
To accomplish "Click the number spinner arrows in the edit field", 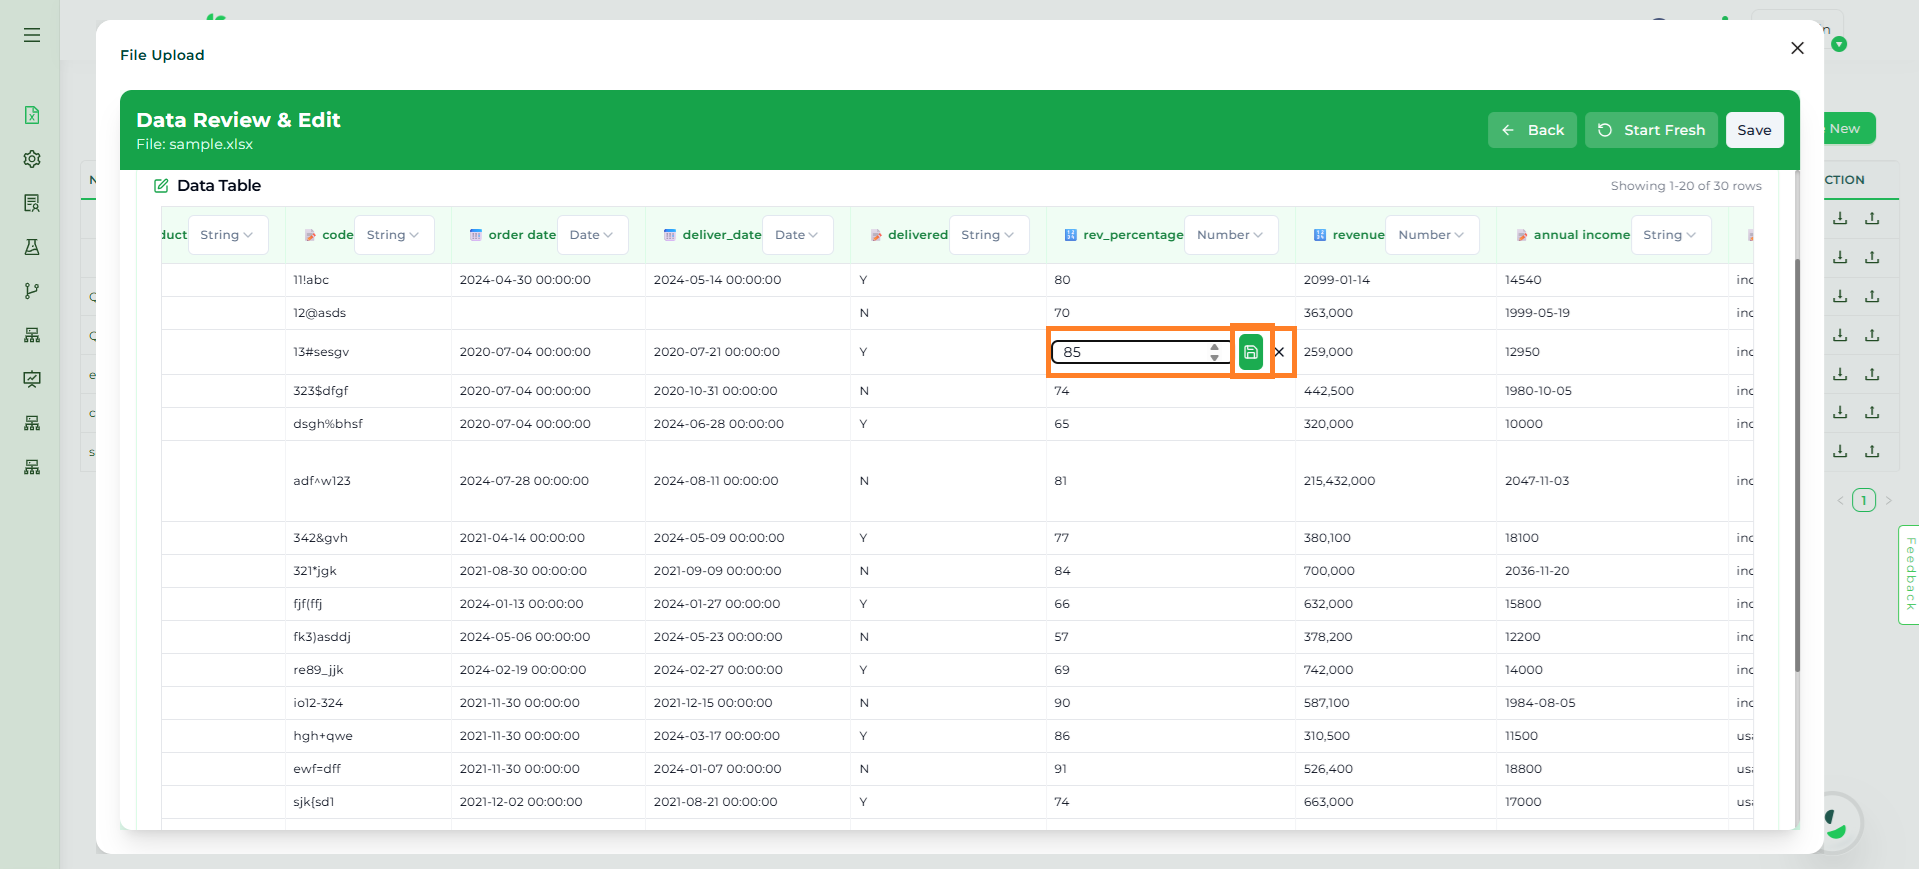I will coord(1214,352).
